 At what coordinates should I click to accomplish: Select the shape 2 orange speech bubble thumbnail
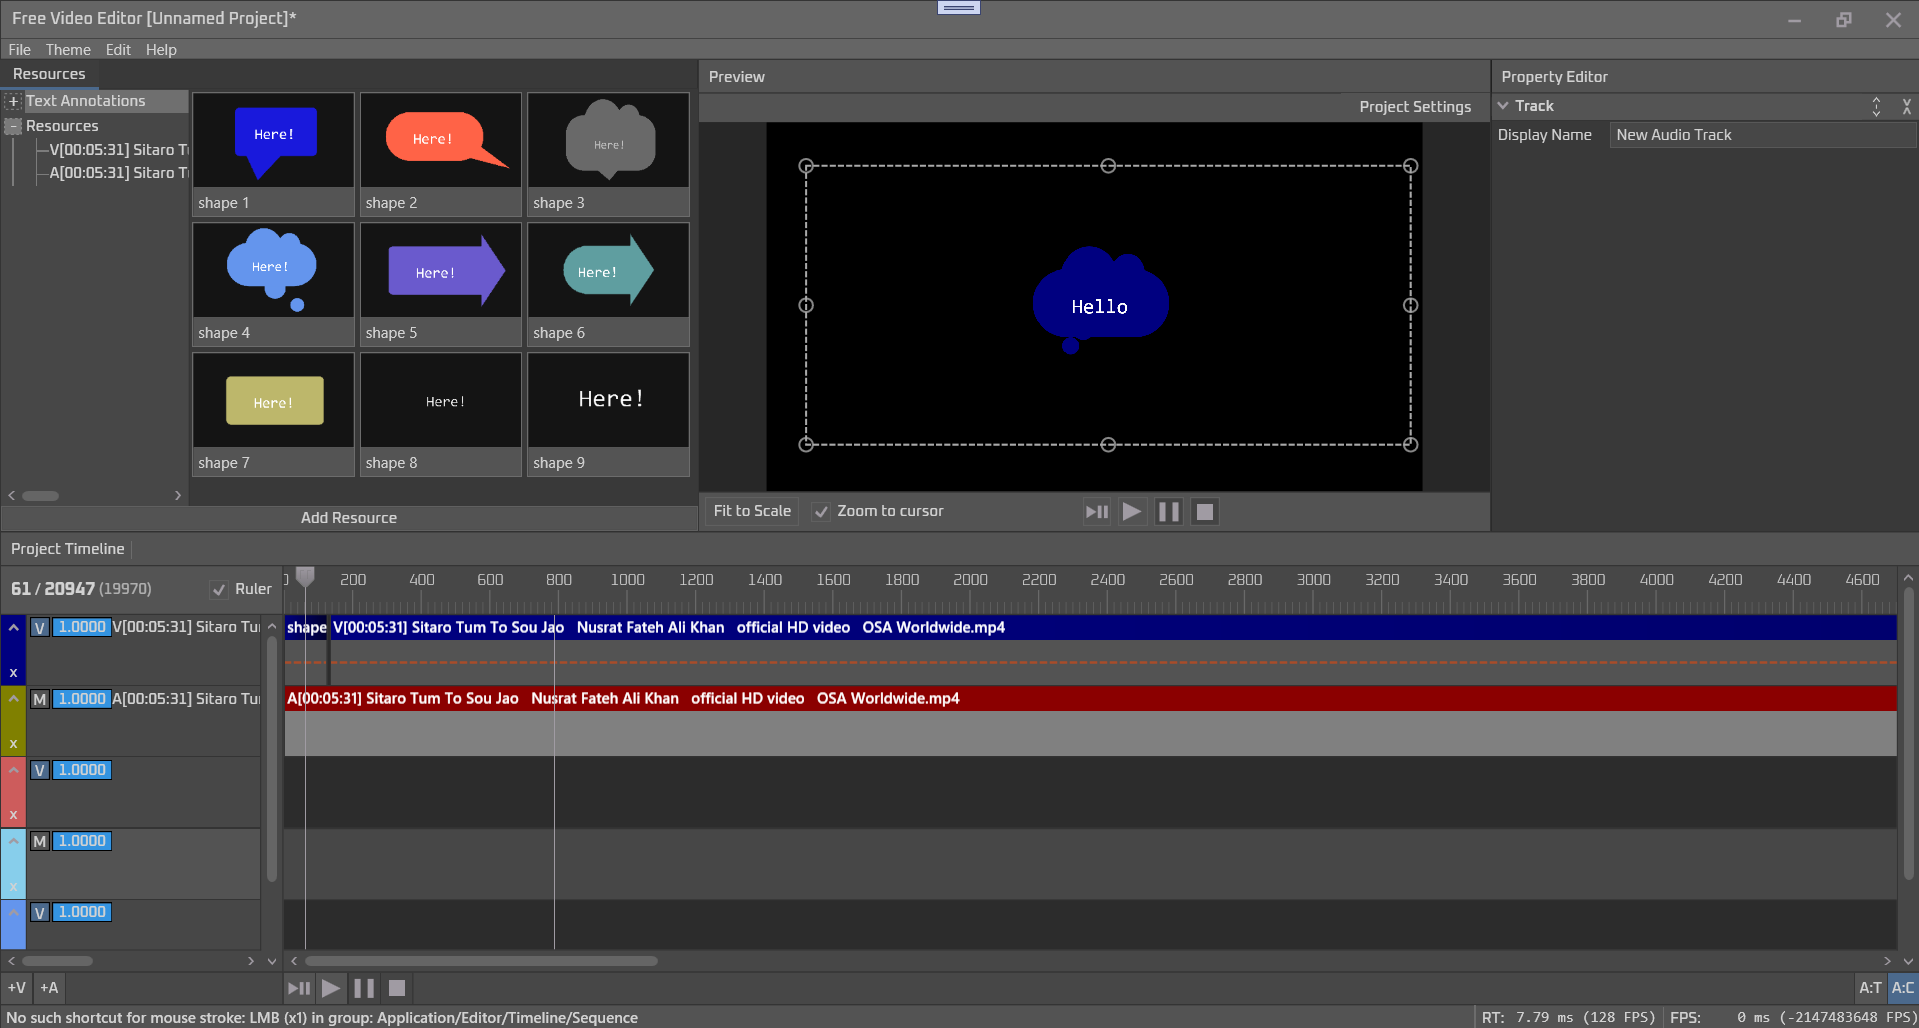[441, 141]
